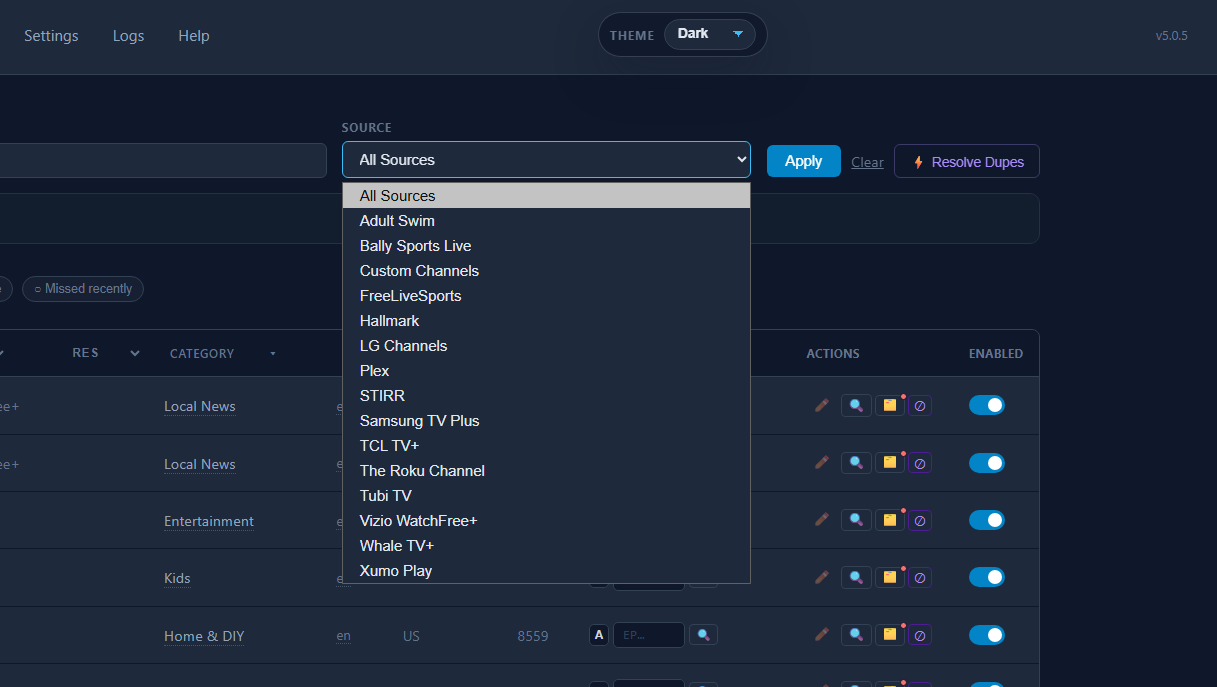Toggle off the Entertainment row enabled switch
Viewport: 1217px width, 687px height.
pyautogui.click(x=987, y=520)
